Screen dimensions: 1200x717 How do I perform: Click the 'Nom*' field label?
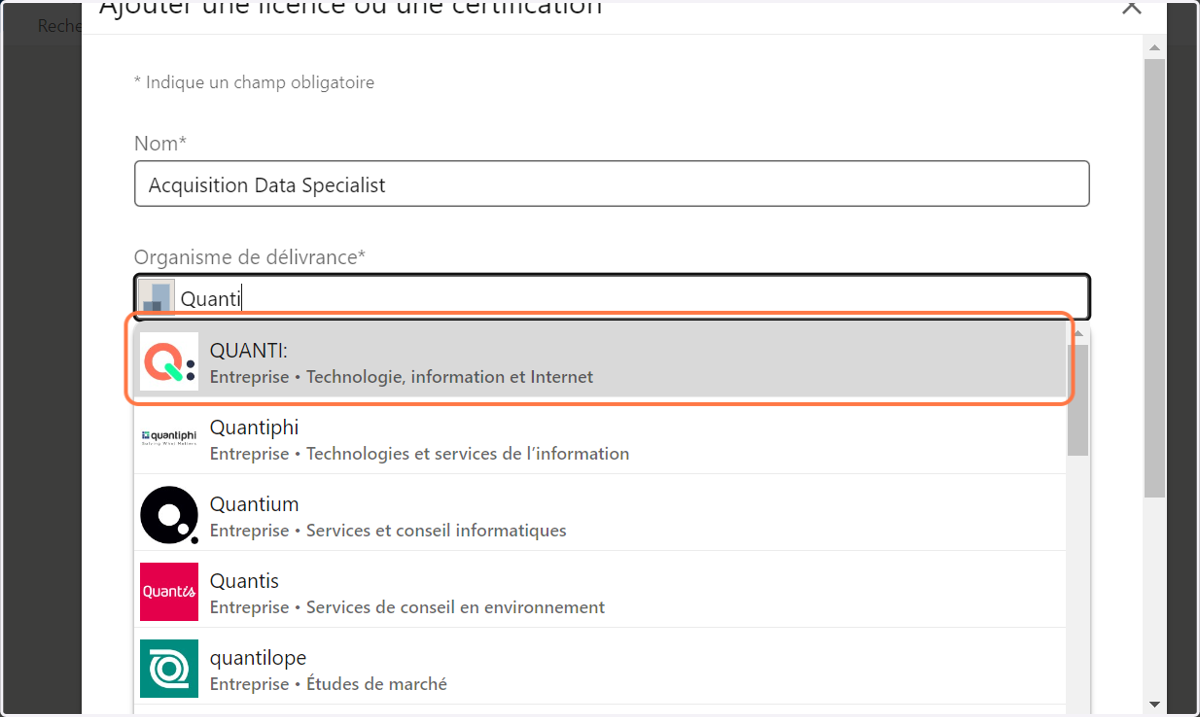160,143
